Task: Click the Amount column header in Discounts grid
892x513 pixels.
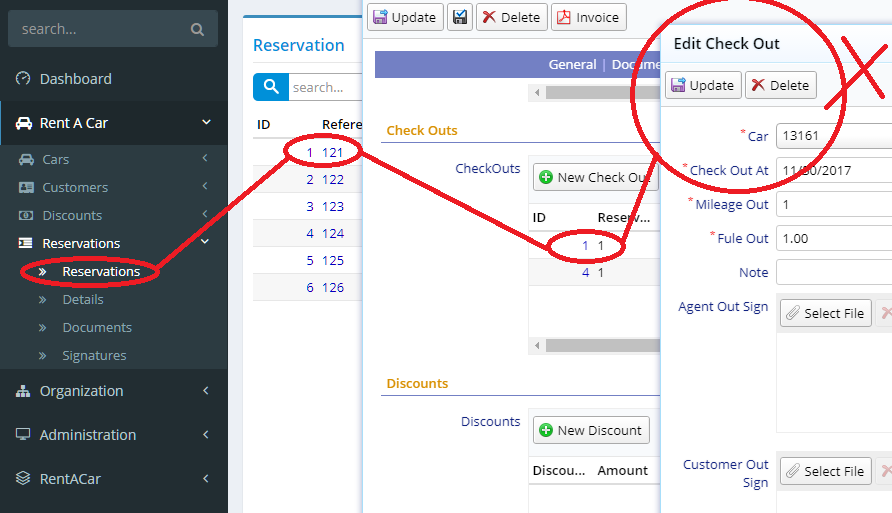Action: (622, 470)
